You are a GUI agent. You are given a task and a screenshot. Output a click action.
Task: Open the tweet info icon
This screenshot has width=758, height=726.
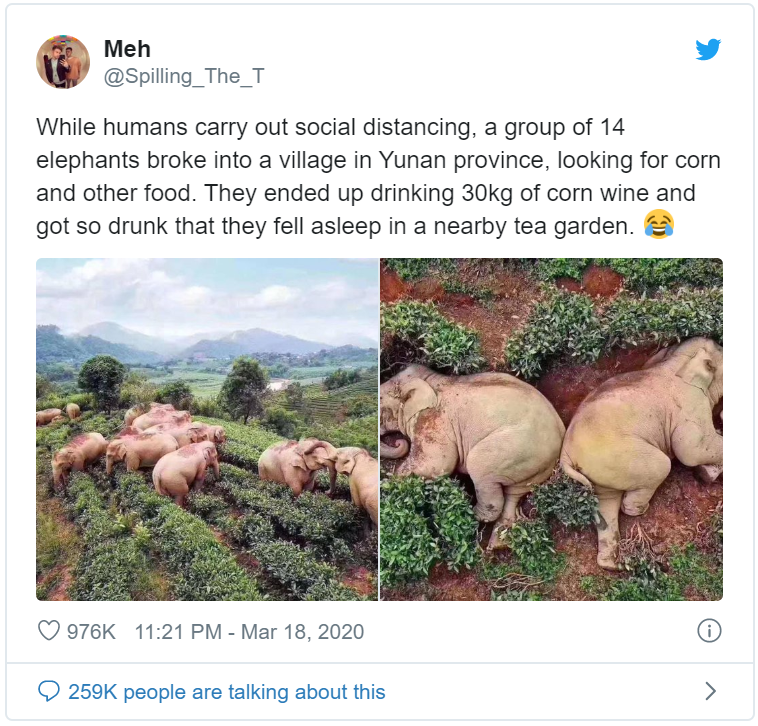coord(709,631)
